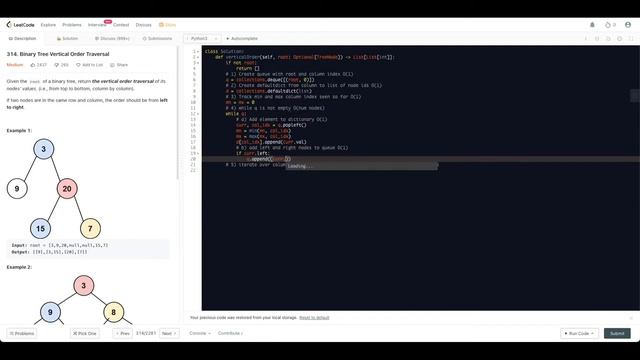Click the Pick One button
This screenshot has height=360, width=640.
[84, 333]
